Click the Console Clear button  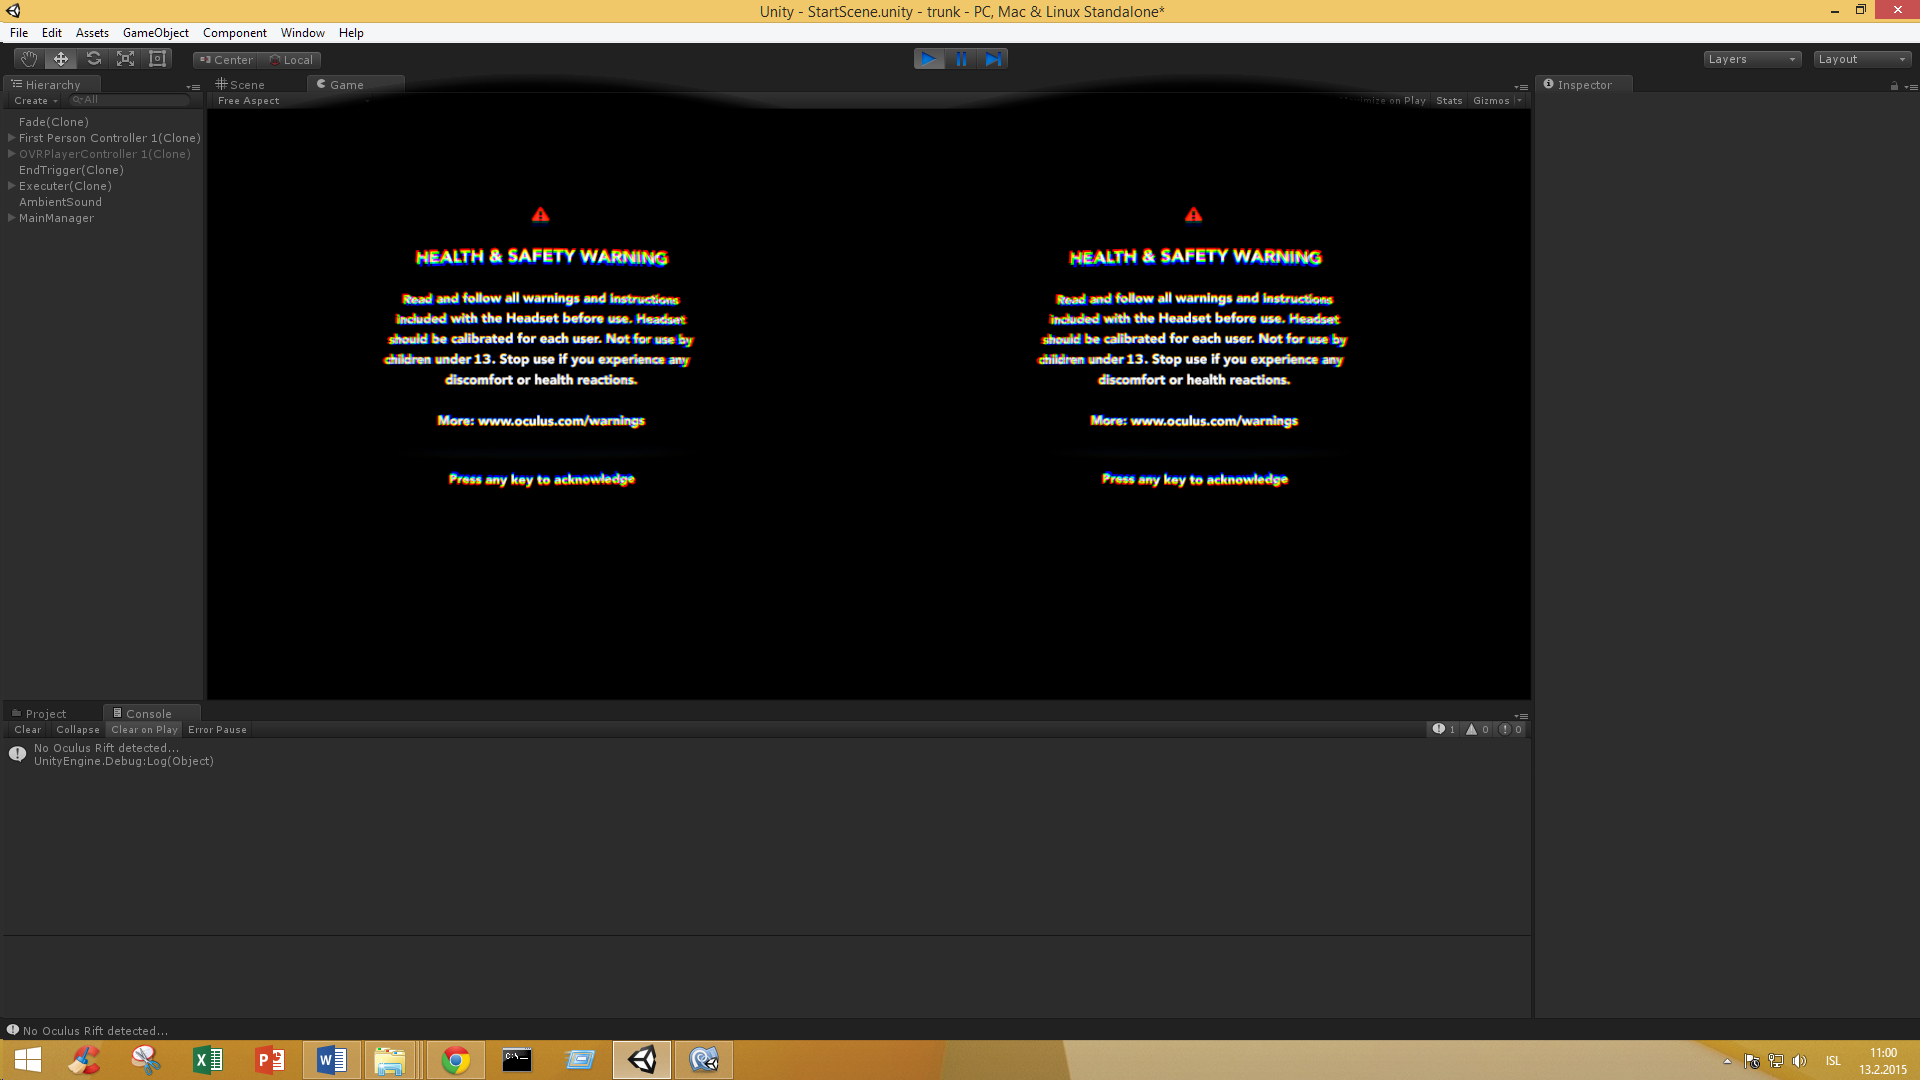pos(28,730)
